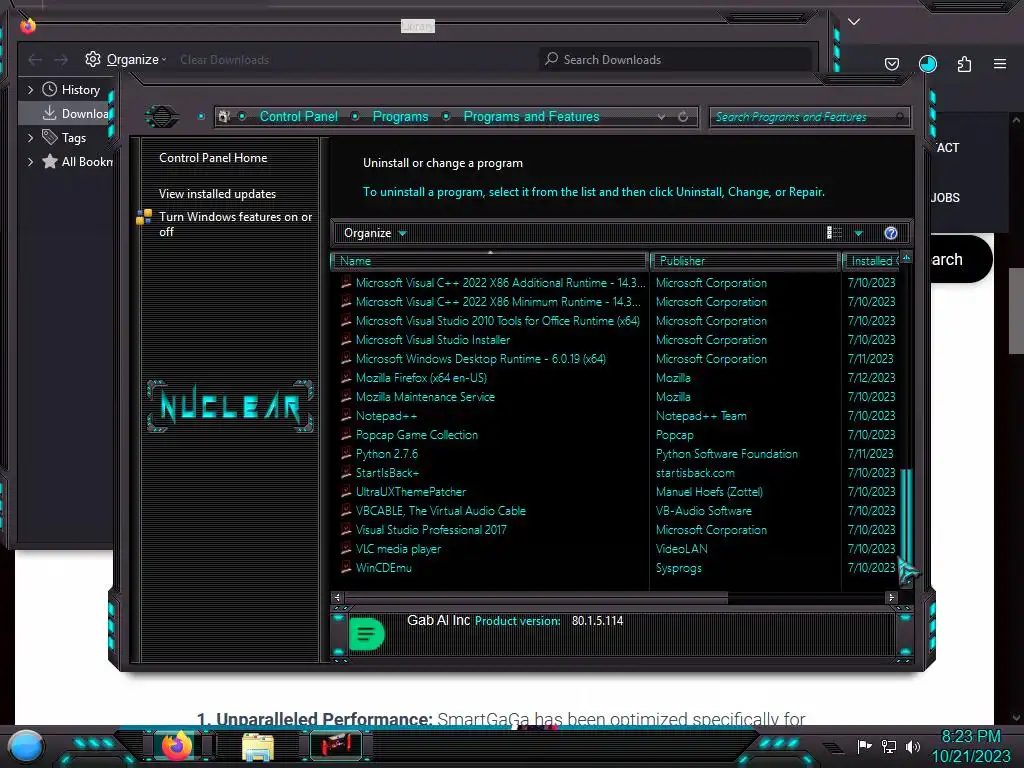Image resolution: width=1024 pixels, height=768 pixels.
Task: Open the tab list chevron in Firefox
Action: click(x=854, y=22)
